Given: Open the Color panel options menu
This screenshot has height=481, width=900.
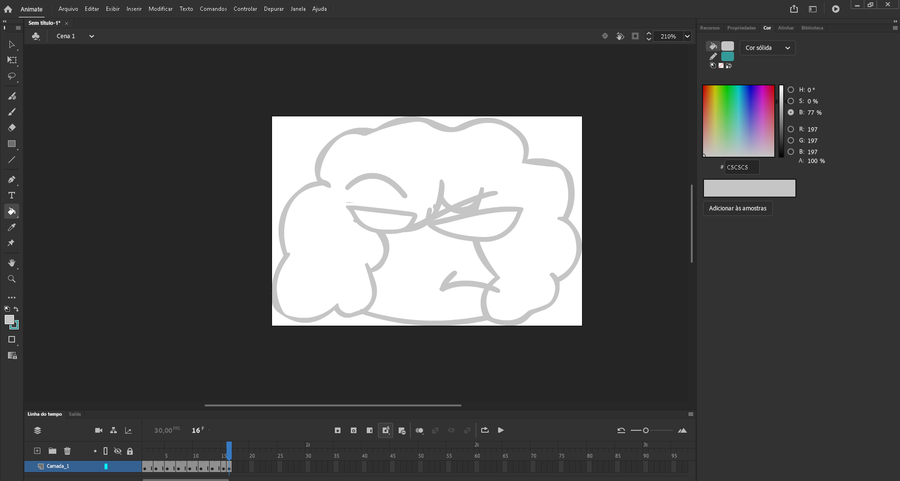Looking at the screenshot, I should [894, 28].
